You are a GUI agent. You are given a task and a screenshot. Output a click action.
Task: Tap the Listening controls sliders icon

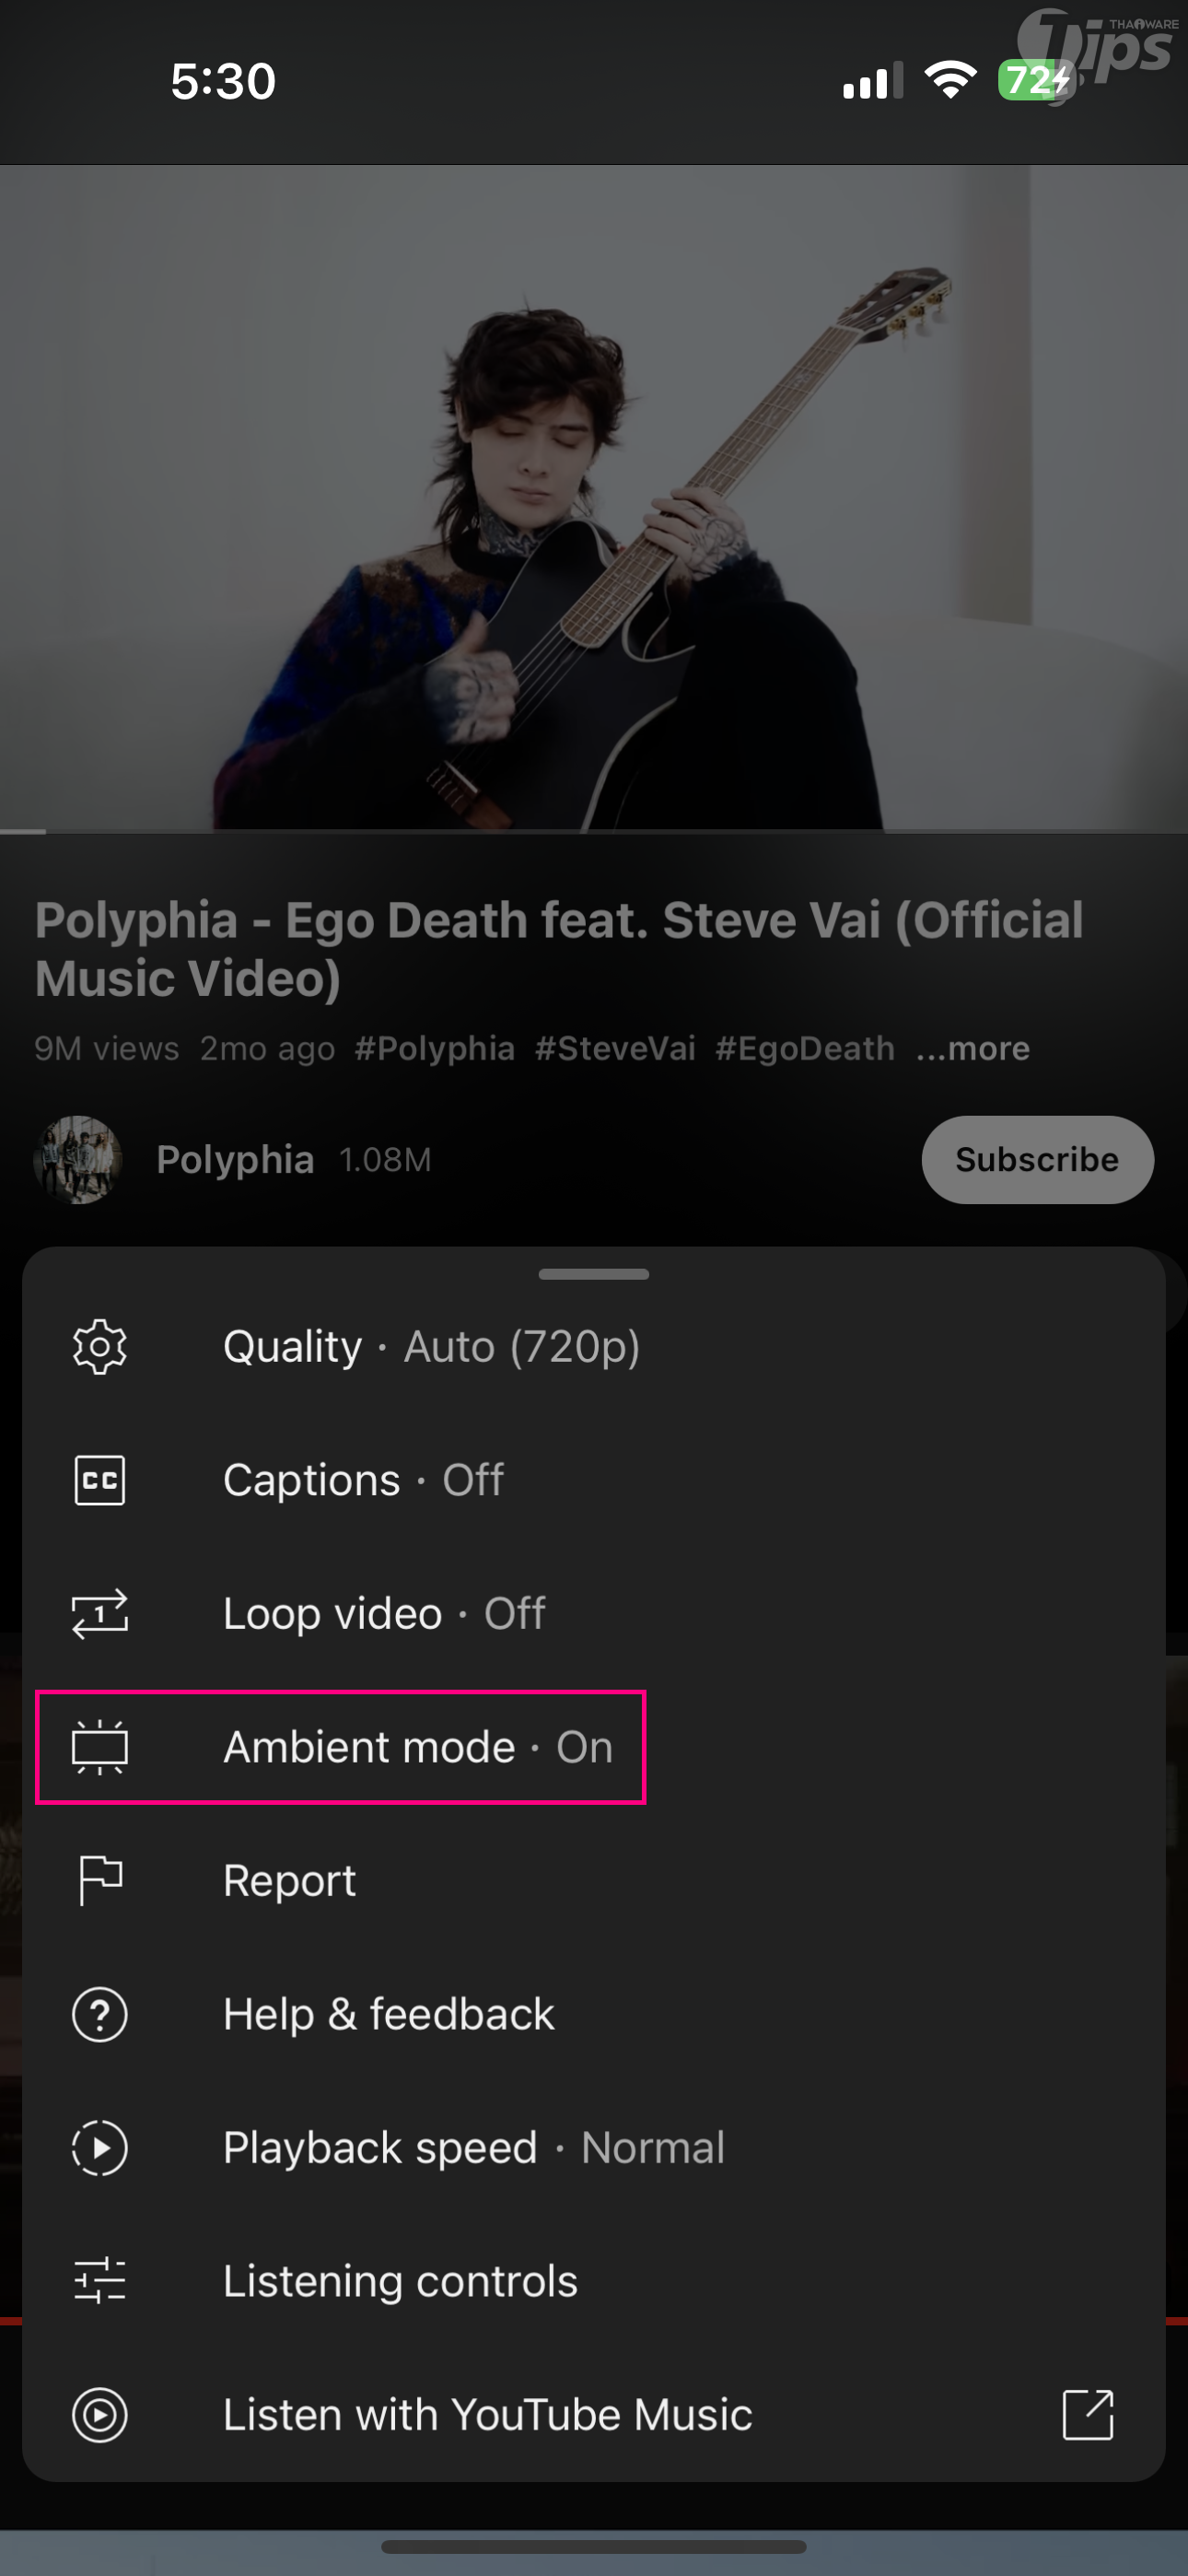click(x=100, y=2281)
